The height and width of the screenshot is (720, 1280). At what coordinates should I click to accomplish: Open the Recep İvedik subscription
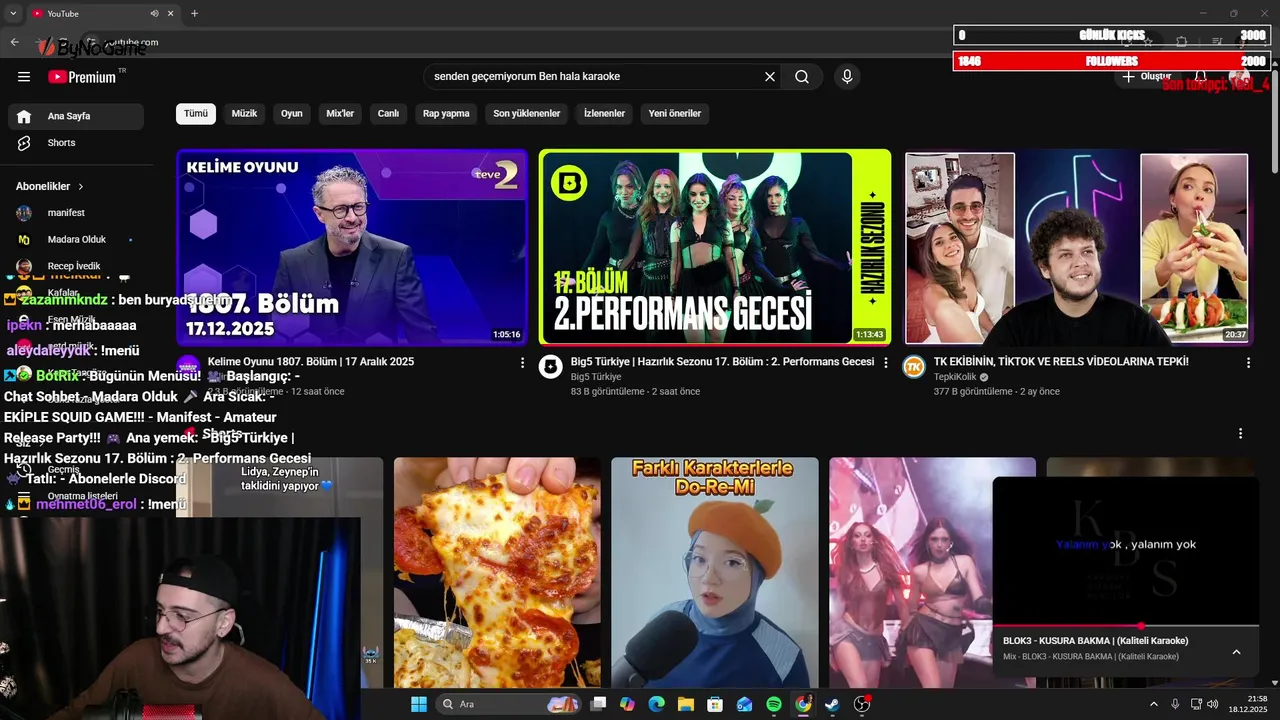point(76,266)
